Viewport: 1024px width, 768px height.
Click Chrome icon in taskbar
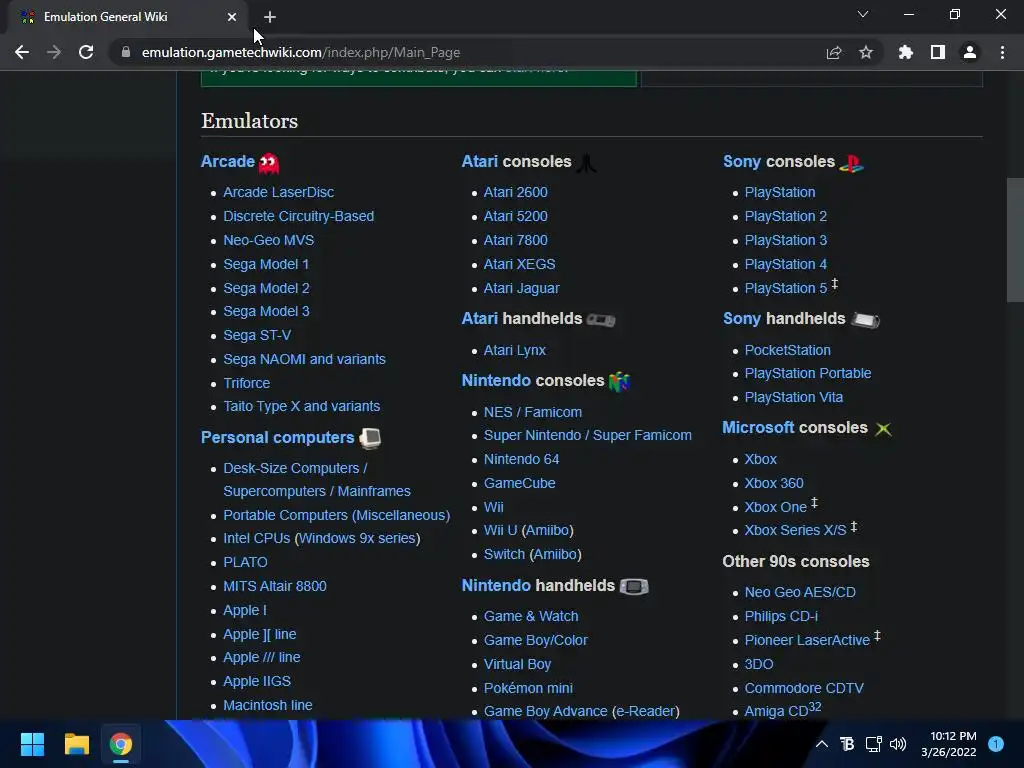click(x=121, y=744)
